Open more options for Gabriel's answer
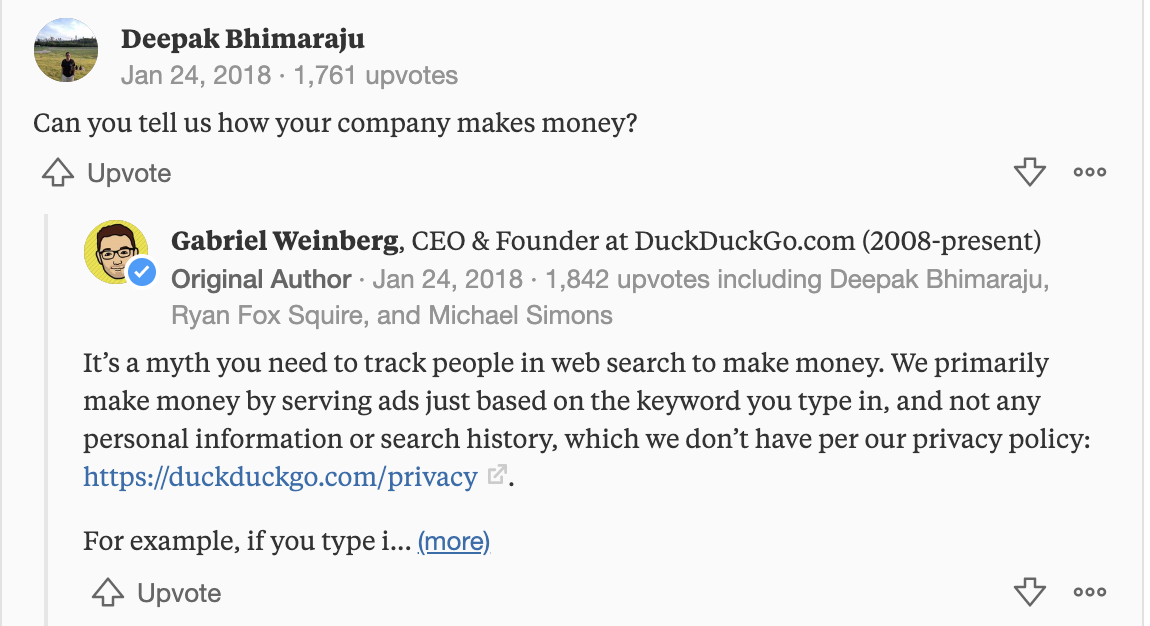Image resolution: width=1150 pixels, height=626 pixels. coord(1089,592)
